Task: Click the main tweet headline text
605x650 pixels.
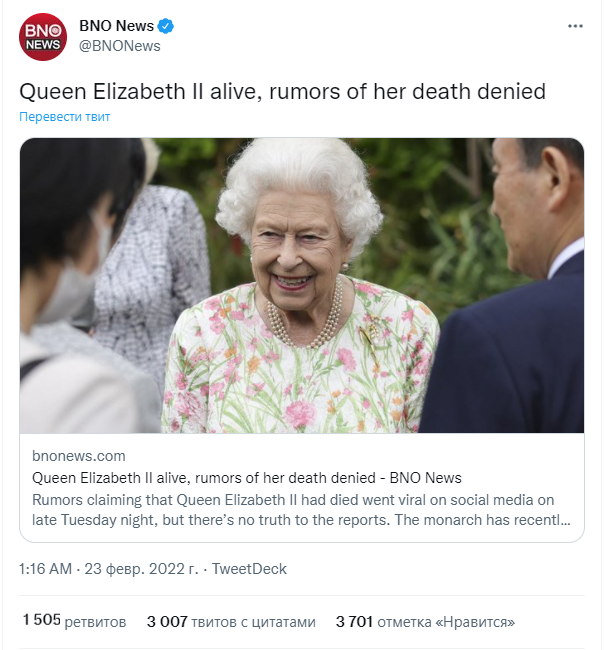Action: coord(283,91)
